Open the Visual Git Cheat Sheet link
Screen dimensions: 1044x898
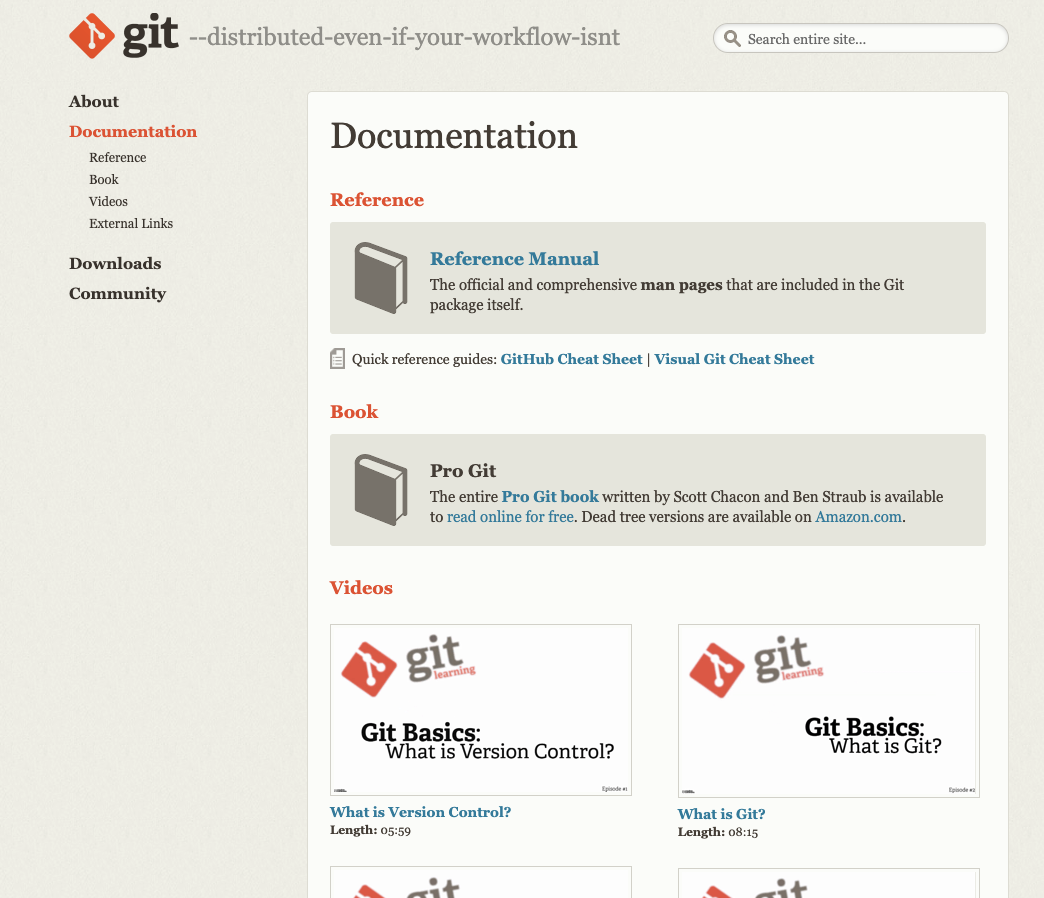point(734,359)
